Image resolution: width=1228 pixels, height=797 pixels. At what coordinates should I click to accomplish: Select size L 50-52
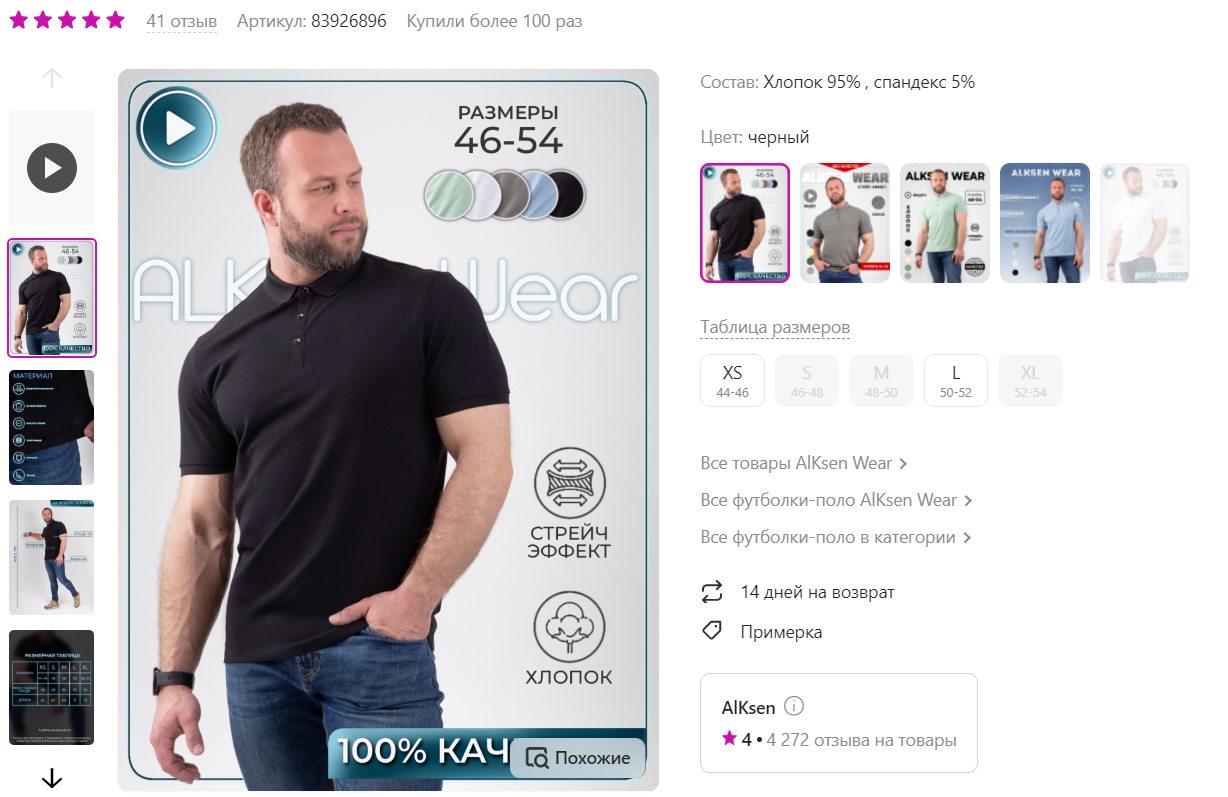point(956,381)
